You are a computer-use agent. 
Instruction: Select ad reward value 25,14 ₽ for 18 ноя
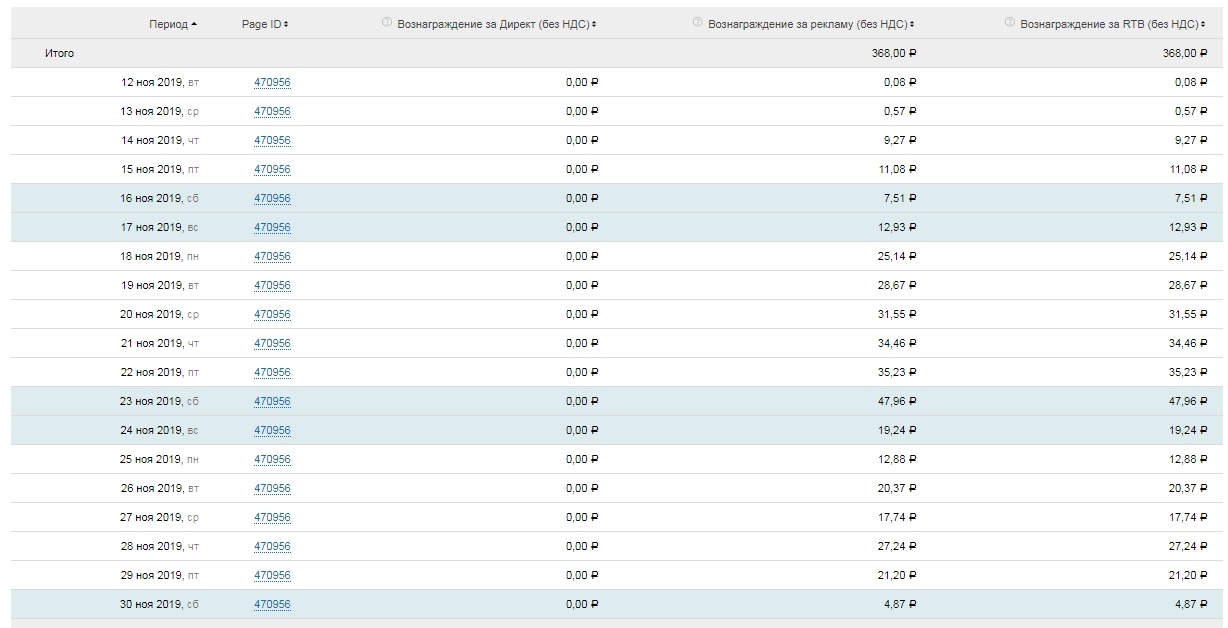point(897,256)
